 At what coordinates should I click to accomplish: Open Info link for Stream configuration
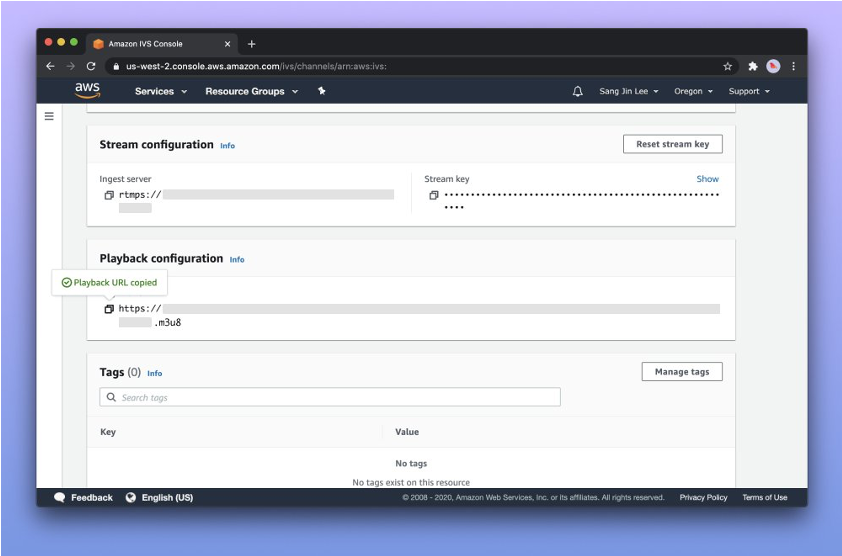227,146
